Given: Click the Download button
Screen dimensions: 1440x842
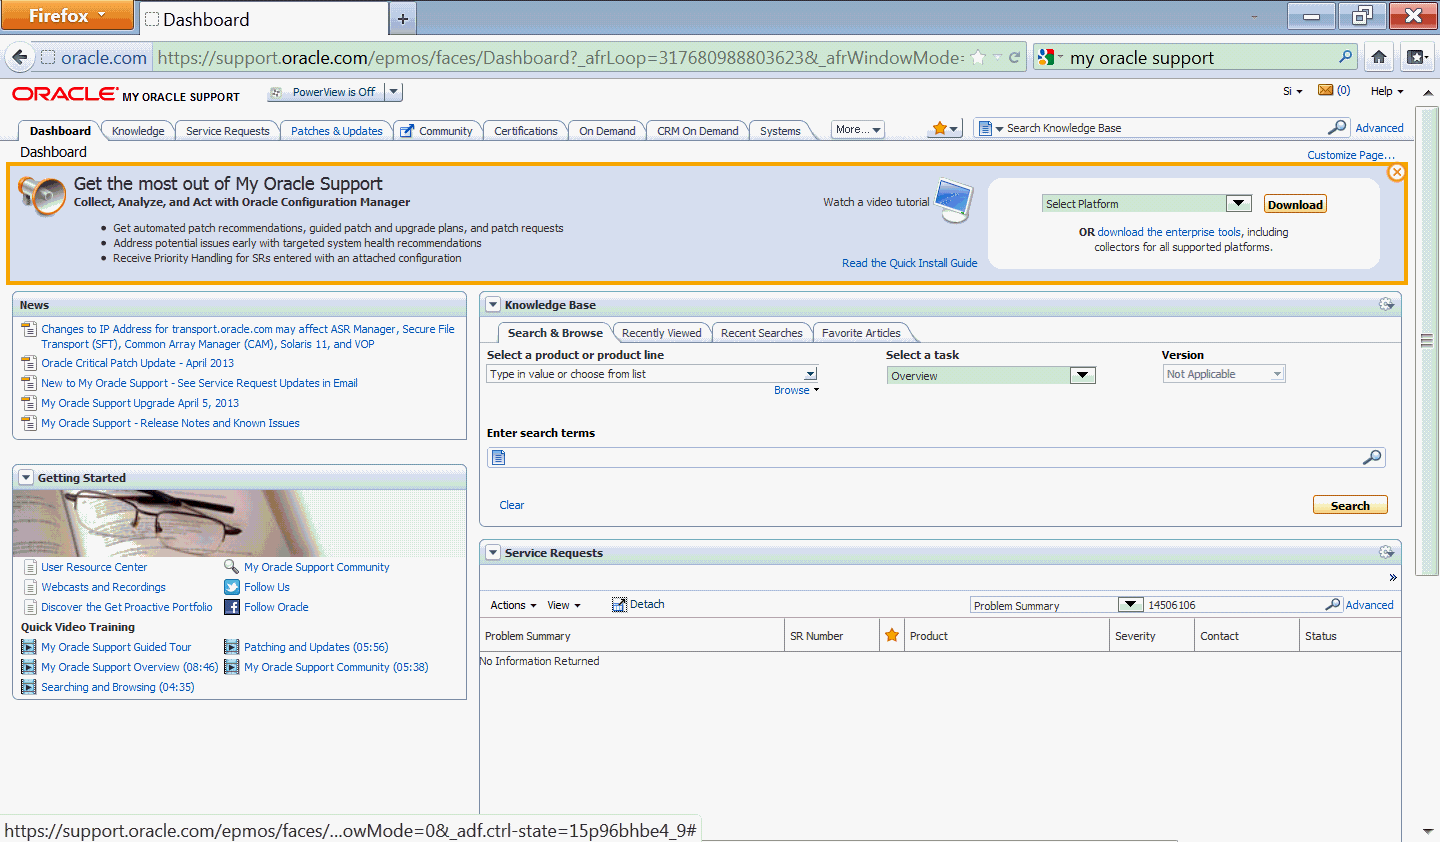Looking at the screenshot, I should pos(1295,204).
